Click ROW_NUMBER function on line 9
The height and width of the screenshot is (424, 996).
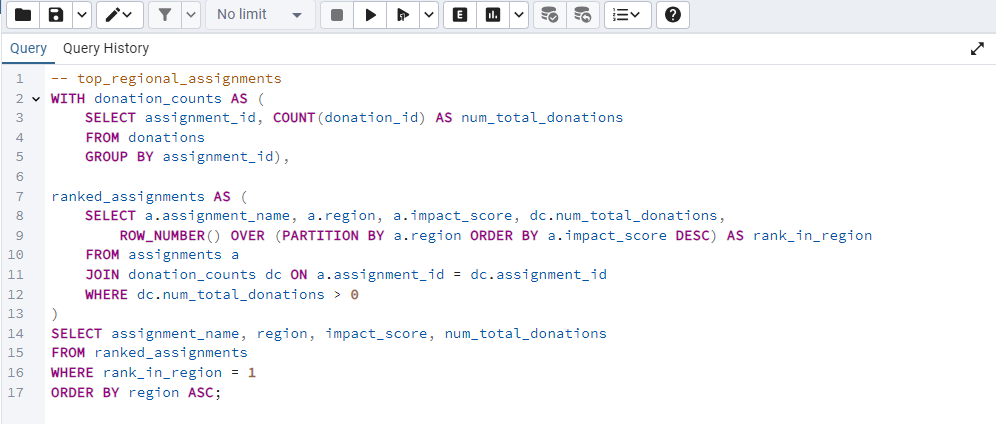[162, 235]
